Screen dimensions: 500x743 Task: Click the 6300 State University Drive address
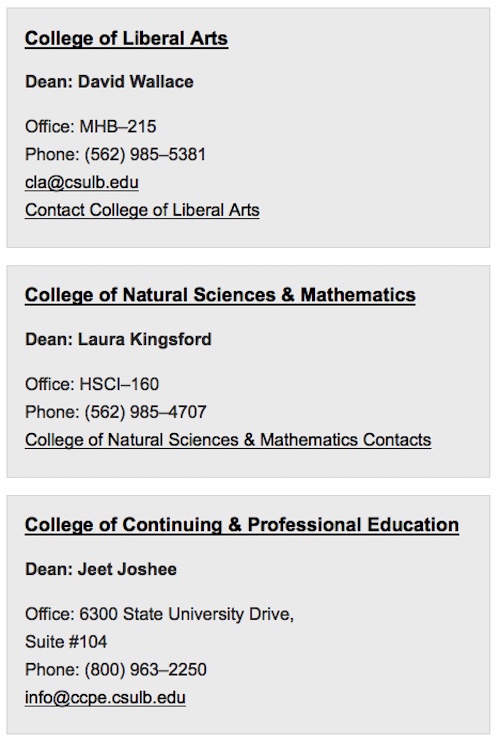click(x=187, y=614)
